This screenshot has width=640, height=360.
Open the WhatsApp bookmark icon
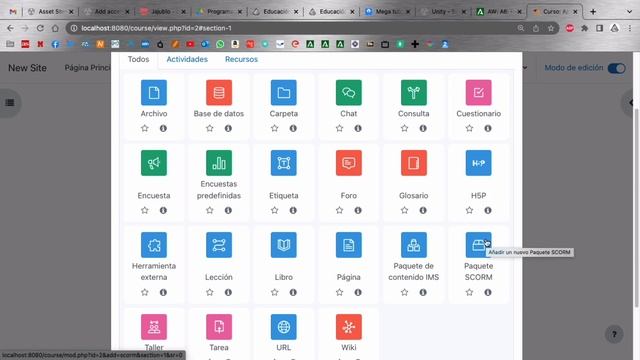220,44
